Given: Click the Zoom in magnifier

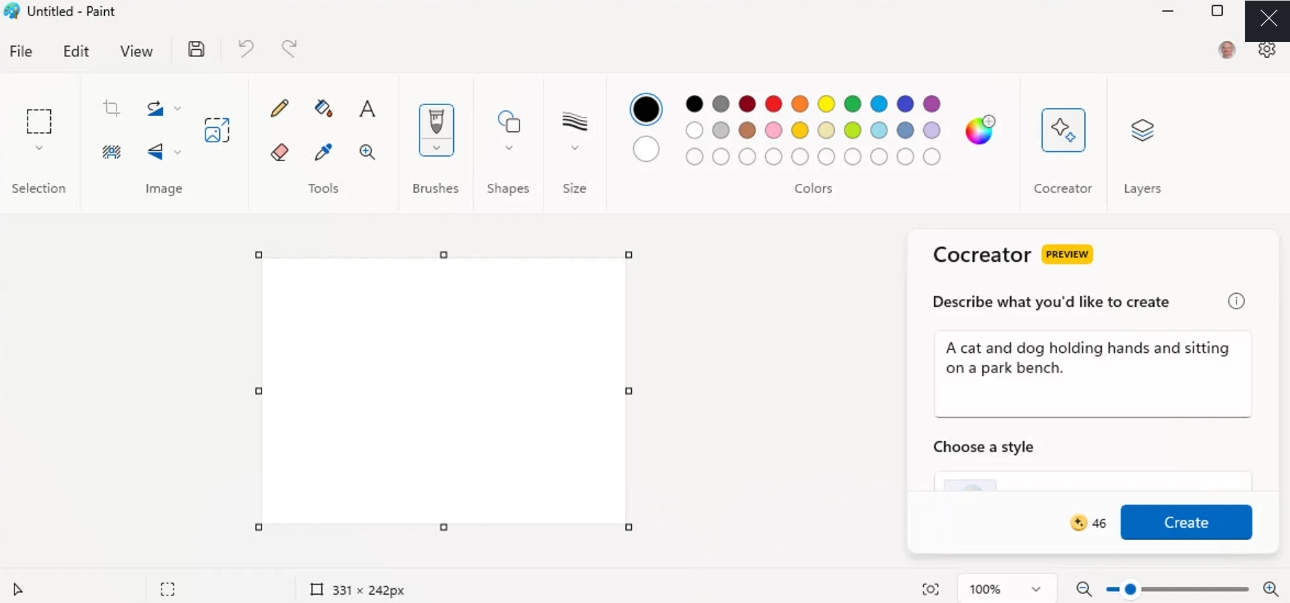Looking at the screenshot, I should [1271, 590].
